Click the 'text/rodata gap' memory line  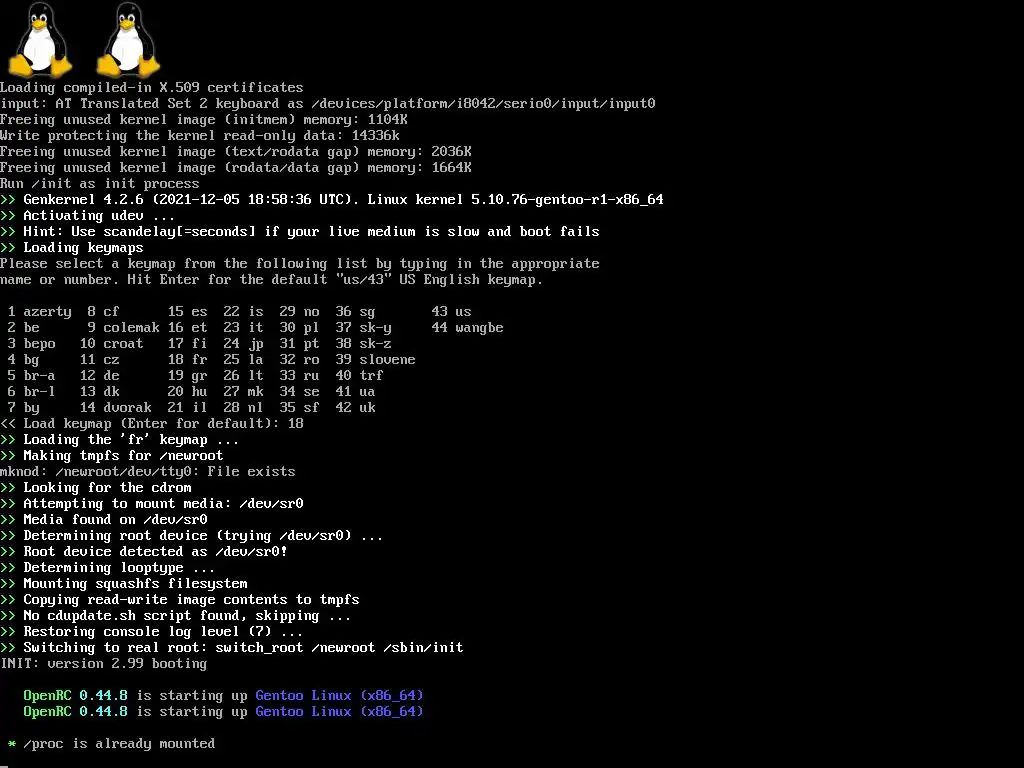[x=236, y=152]
